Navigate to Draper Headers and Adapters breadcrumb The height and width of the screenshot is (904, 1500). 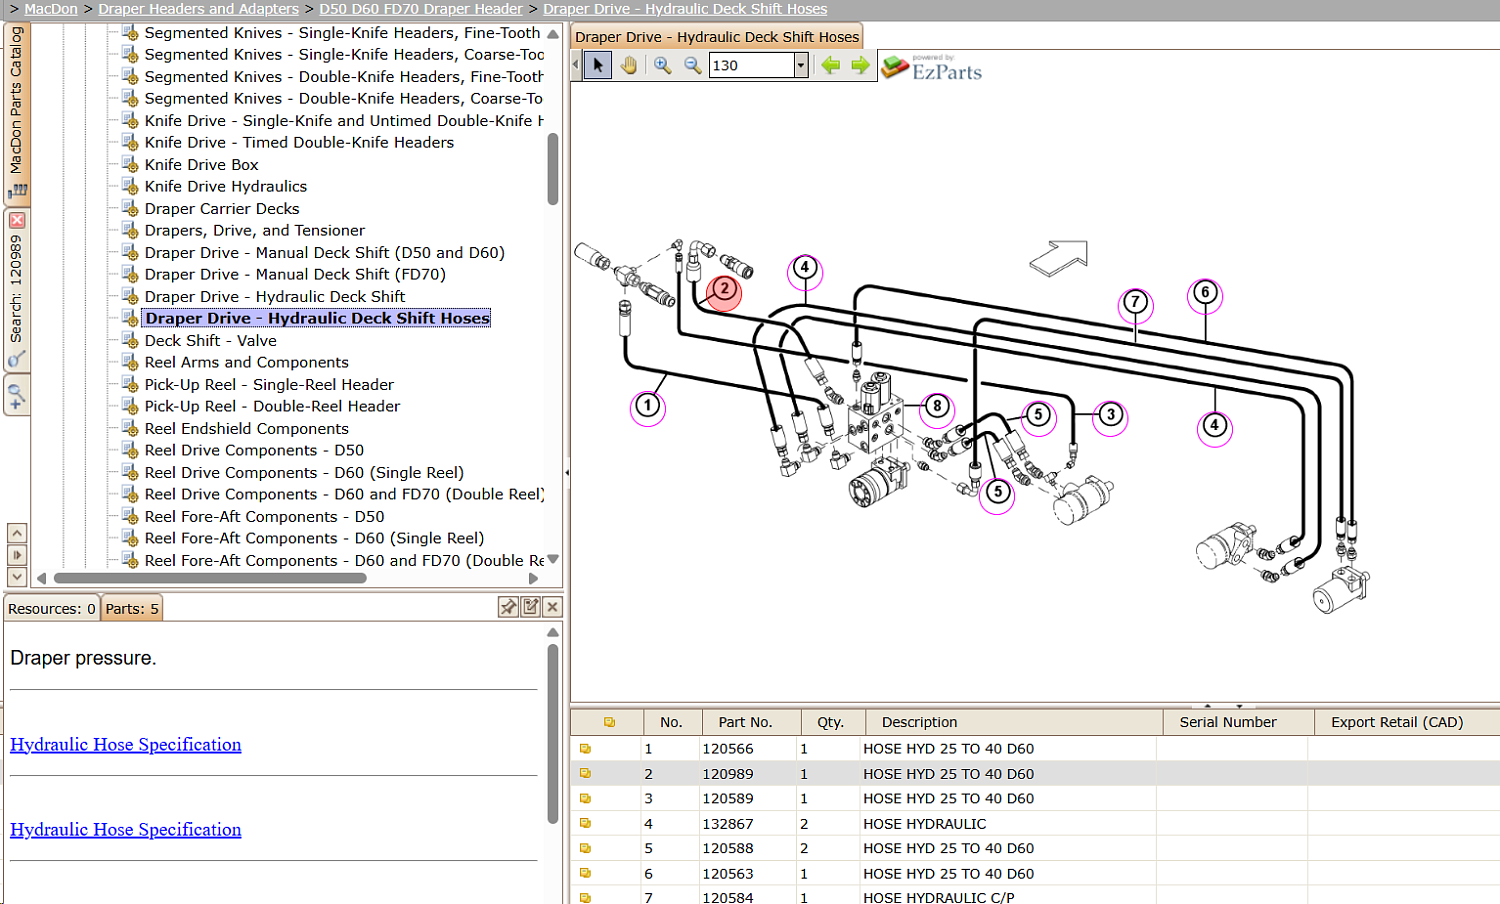[198, 9]
